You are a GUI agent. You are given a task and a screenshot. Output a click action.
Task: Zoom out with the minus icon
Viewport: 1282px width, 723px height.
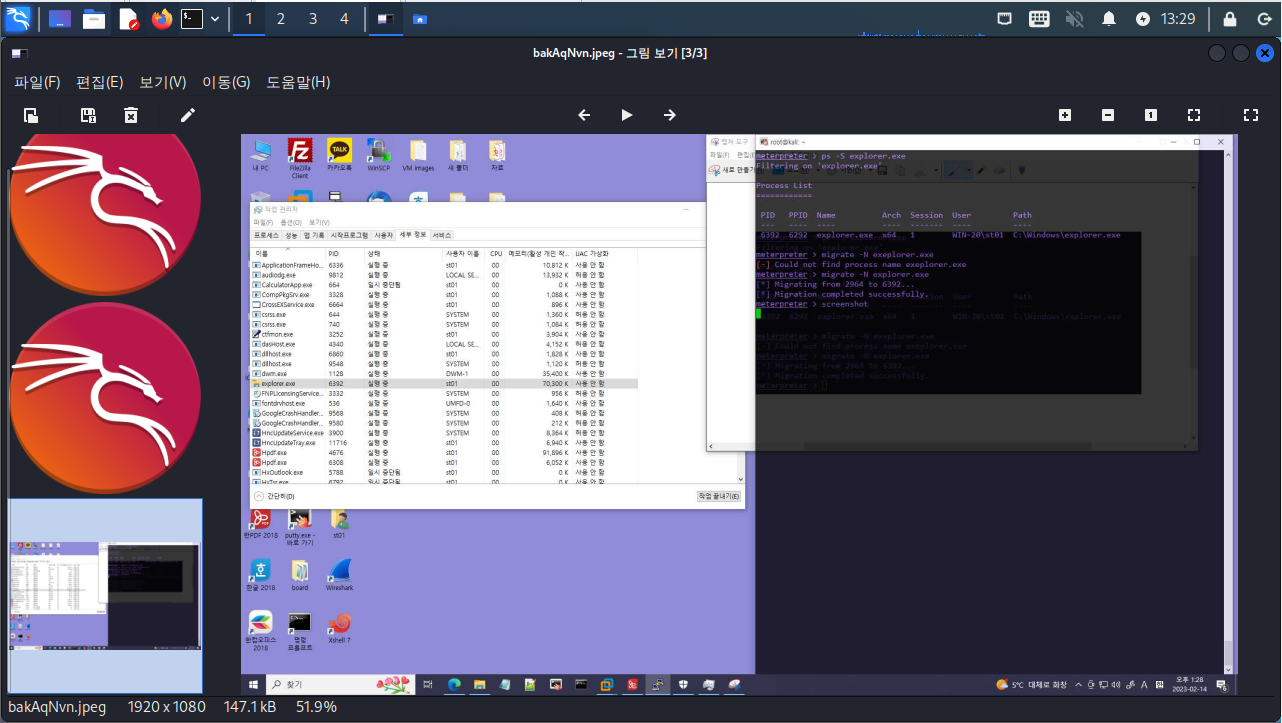(1108, 115)
